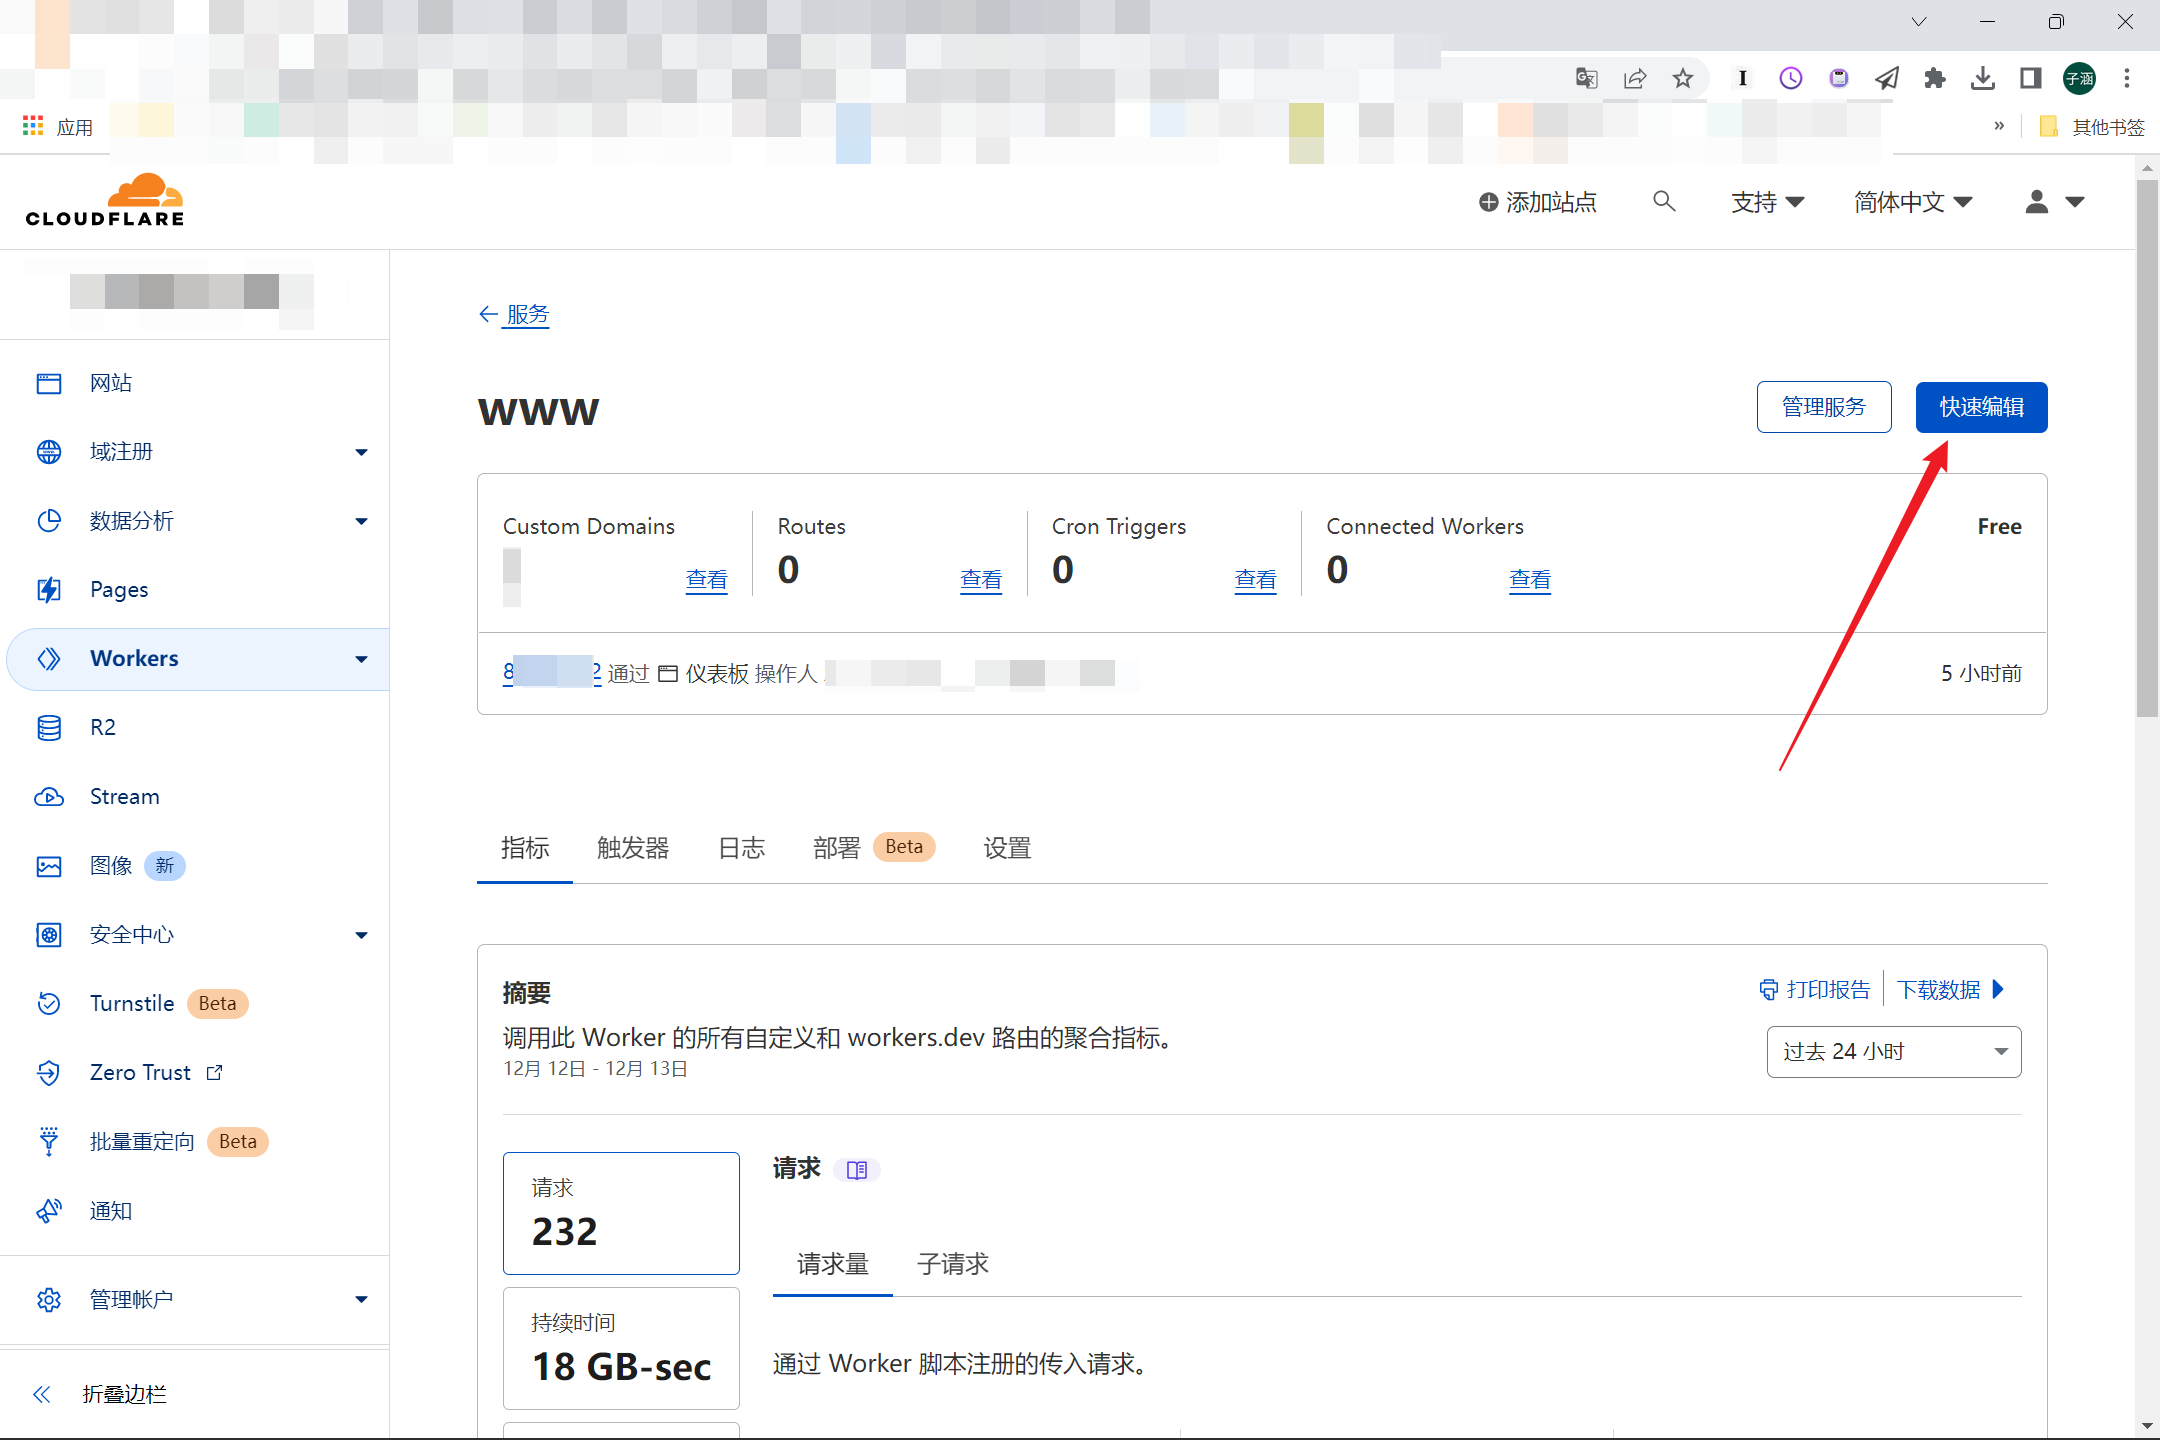
Task: Toggle browser side panel icon
Action: [x=2031, y=78]
